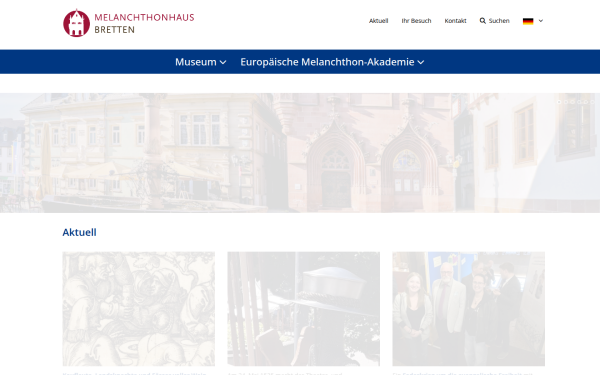Expand the chevron beside Europäische Melanchthon-Akademie
This screenshot has width=600, height=375.
click(421, 62)
